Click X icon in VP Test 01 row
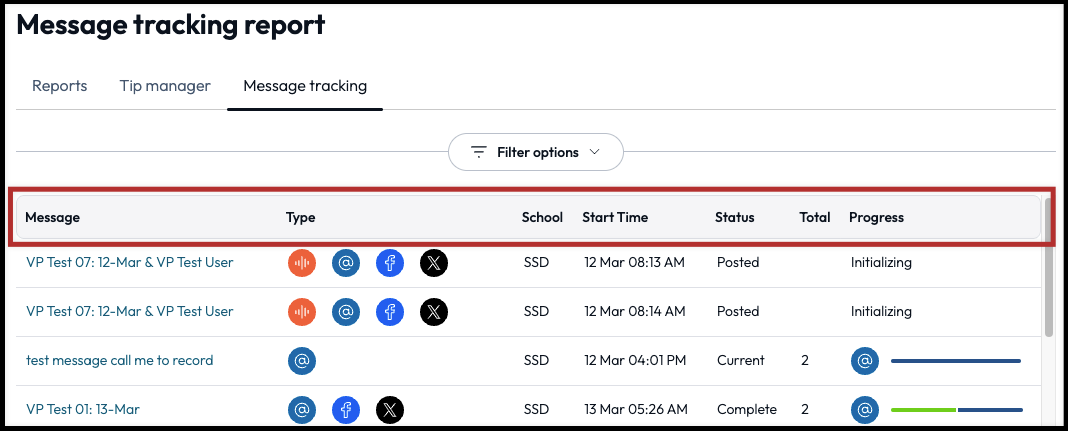The width and height of the screenshot is (1068, 431). 390,410
